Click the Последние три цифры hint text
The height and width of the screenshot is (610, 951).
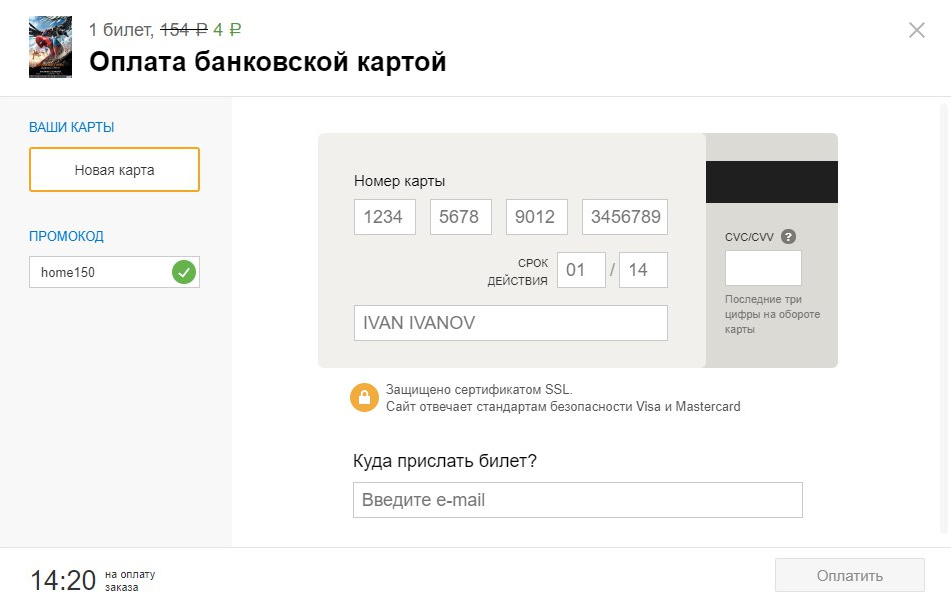(x=772, y=314)
